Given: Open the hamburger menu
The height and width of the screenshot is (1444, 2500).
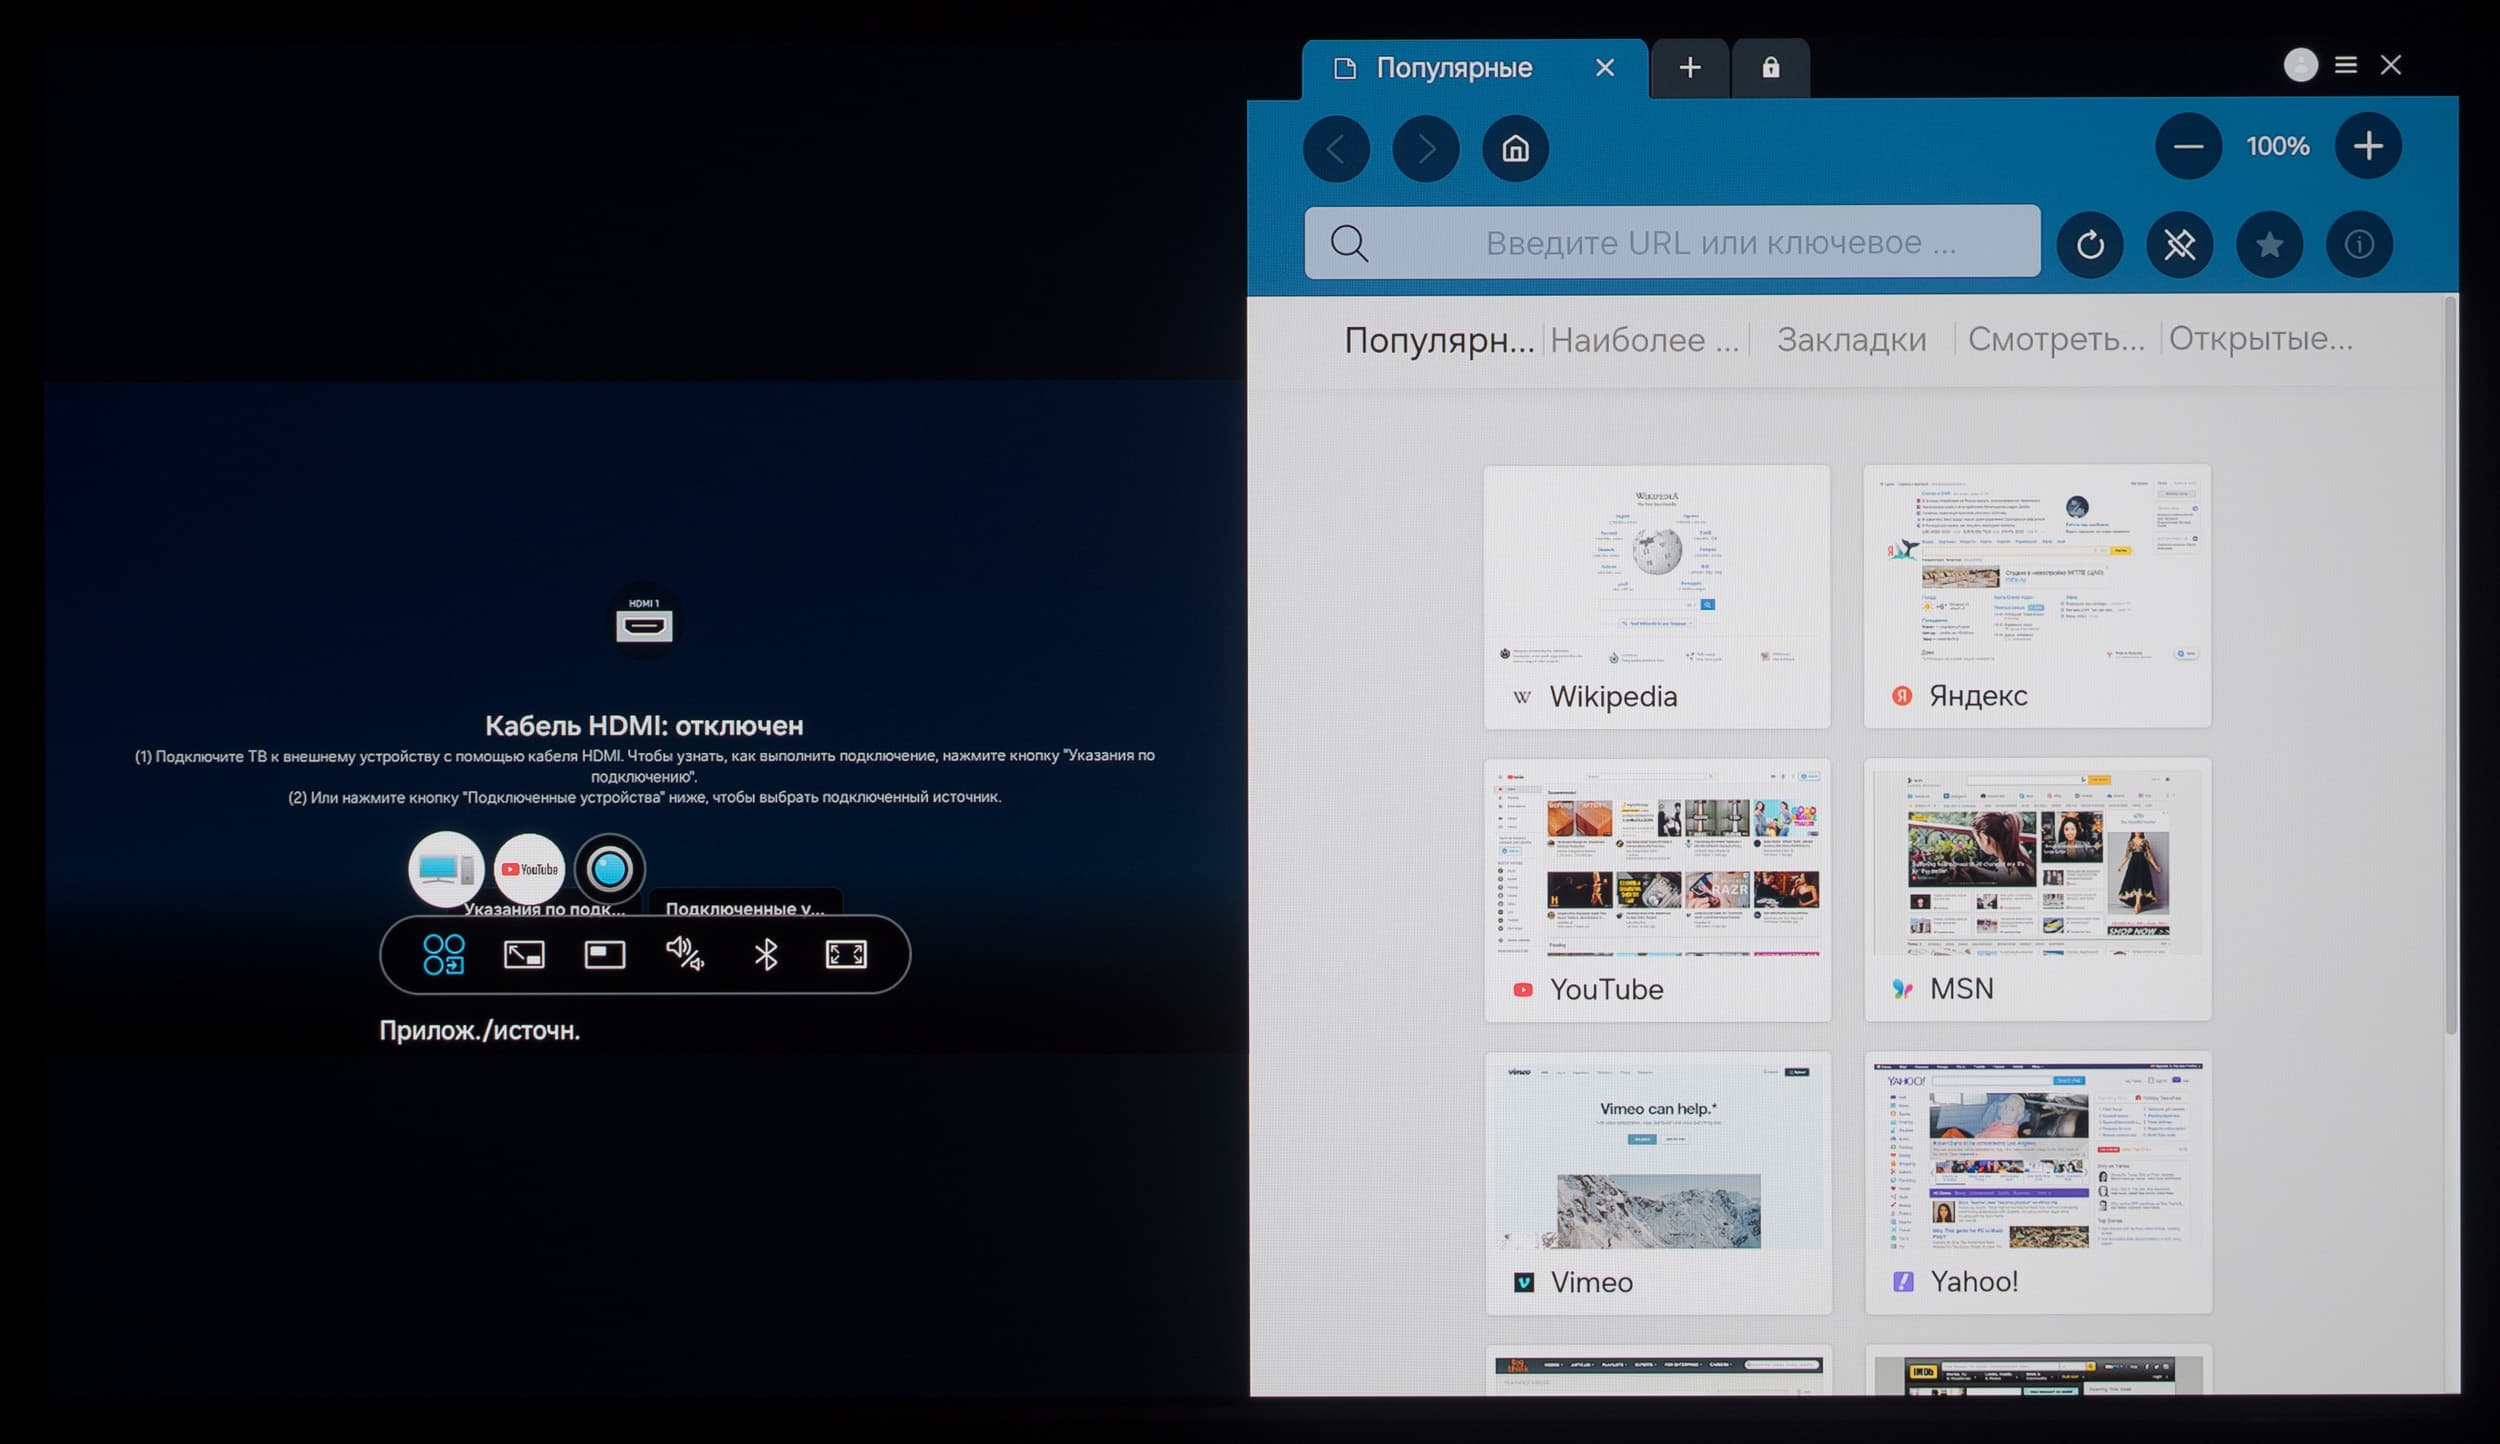Looking at the screenshot, I should tap(2346, 65).
